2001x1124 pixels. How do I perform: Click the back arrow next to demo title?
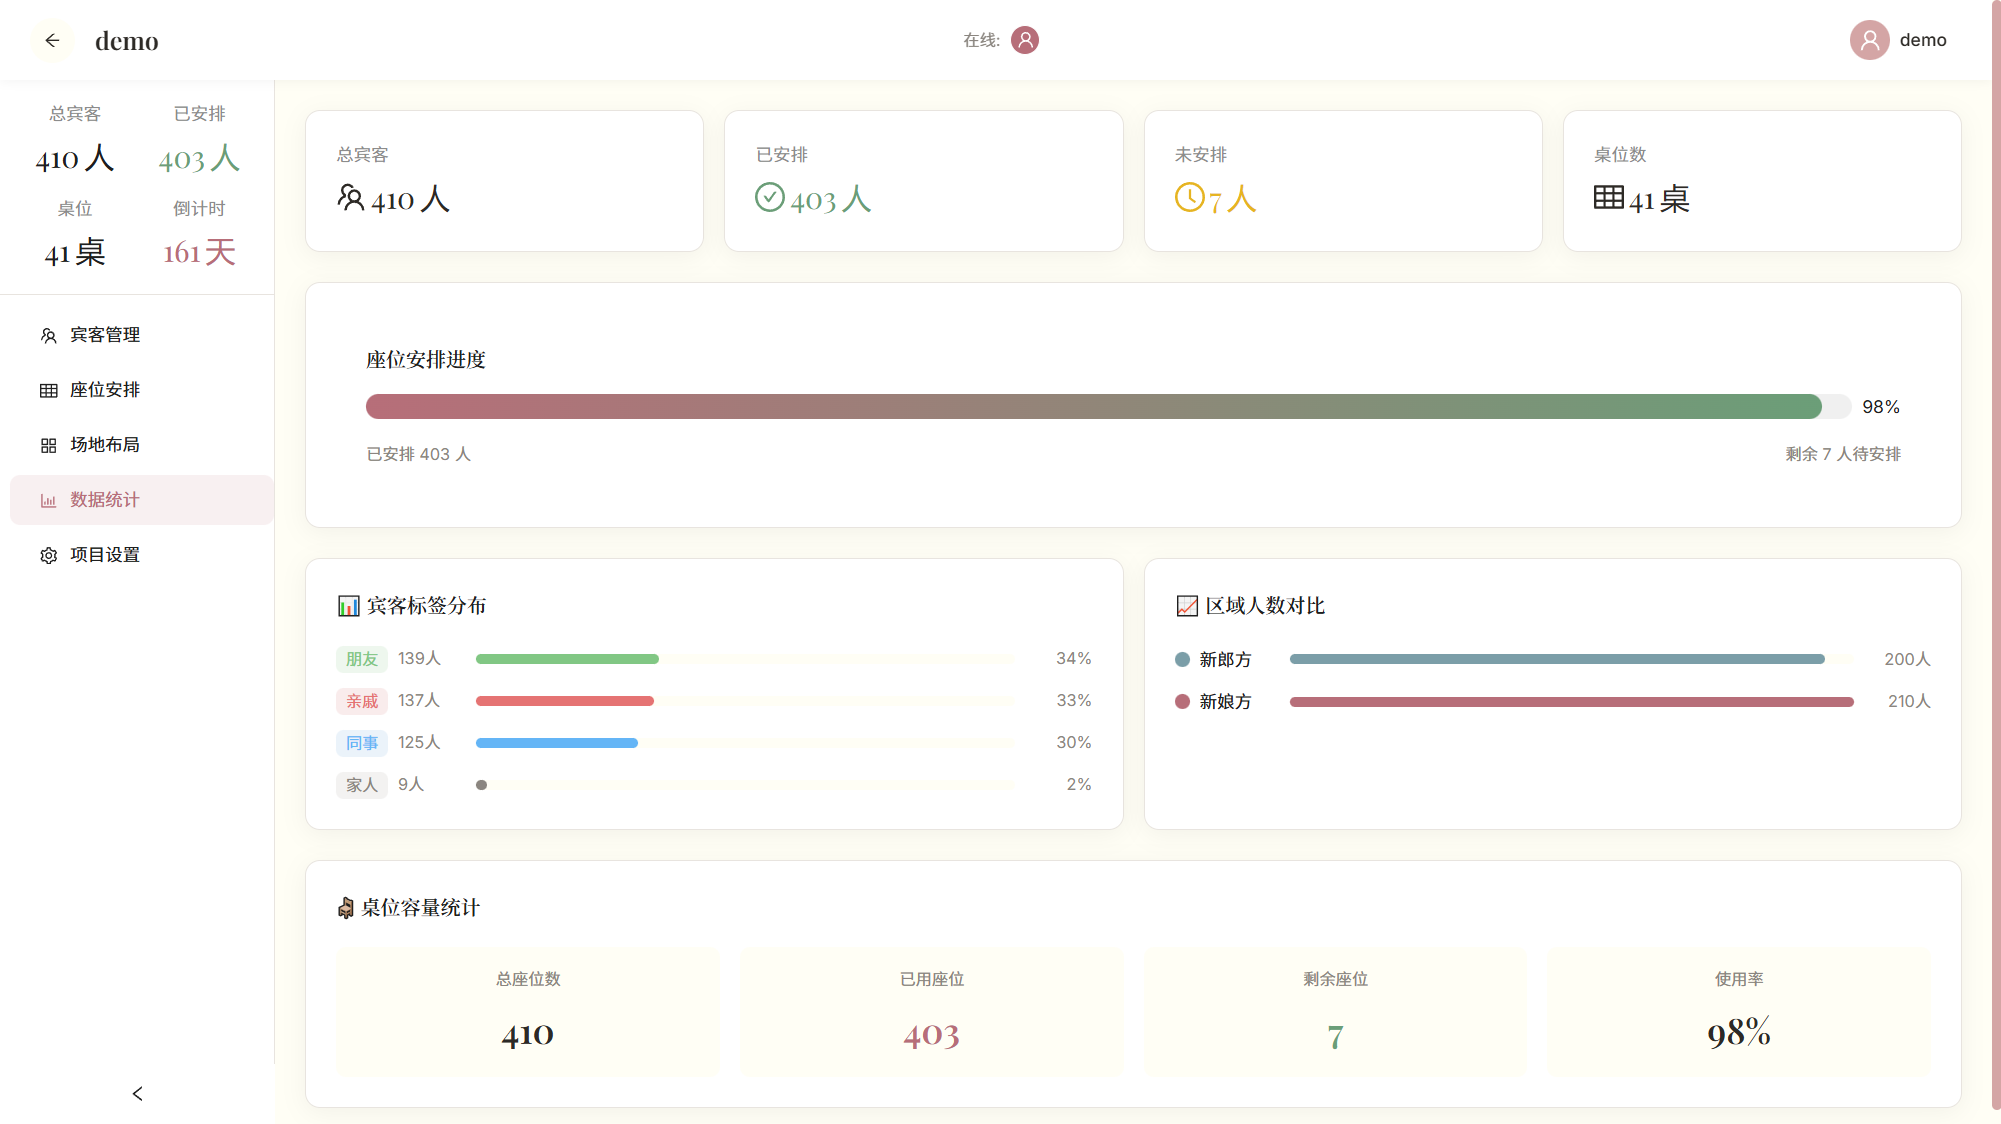tap(52, 40)
